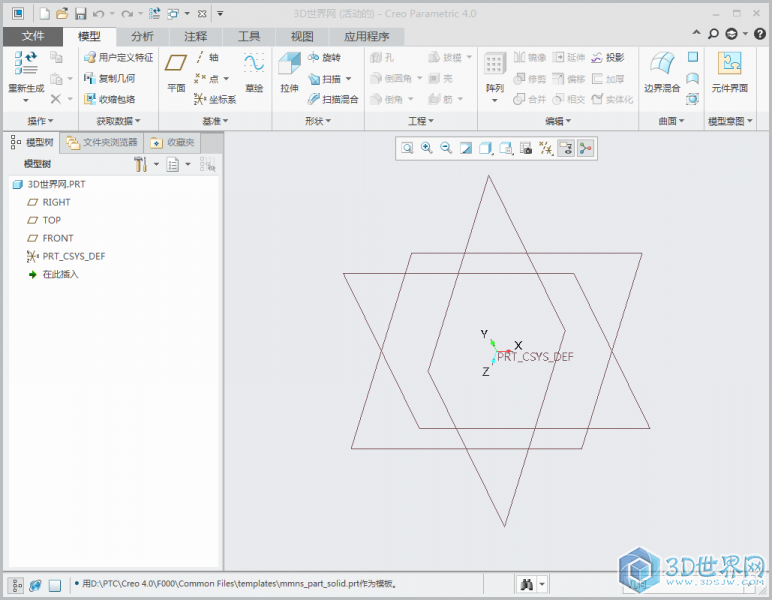Collapse the ribbon with the up arrow

click(x=696, y=32)
